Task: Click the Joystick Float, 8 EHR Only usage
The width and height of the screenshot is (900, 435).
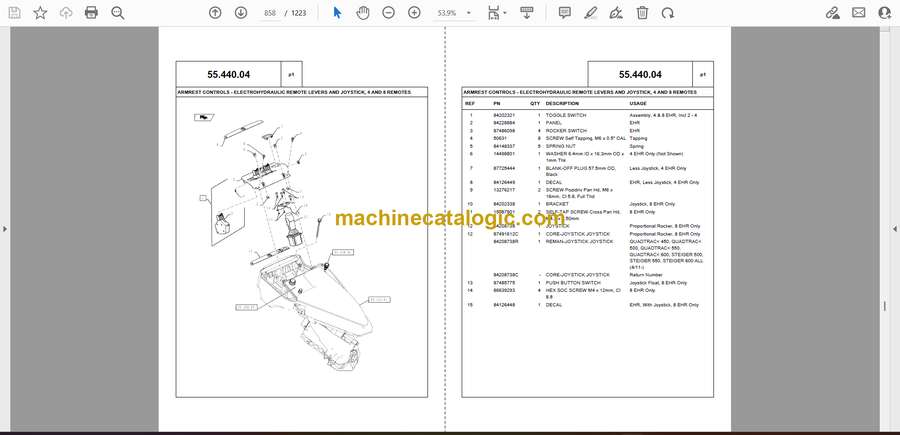Action: click(x=658, y=283)
